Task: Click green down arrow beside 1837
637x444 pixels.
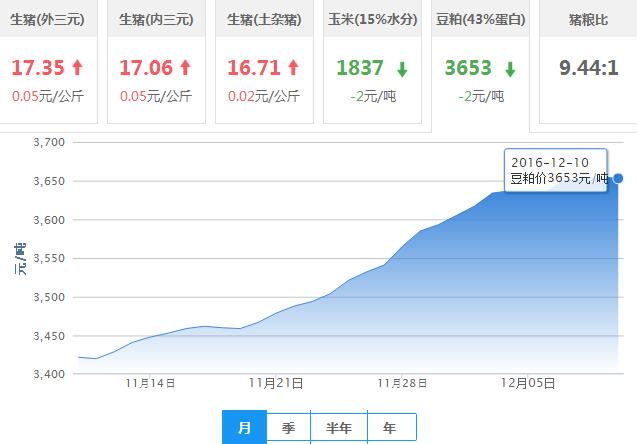Action: point(402,69)
